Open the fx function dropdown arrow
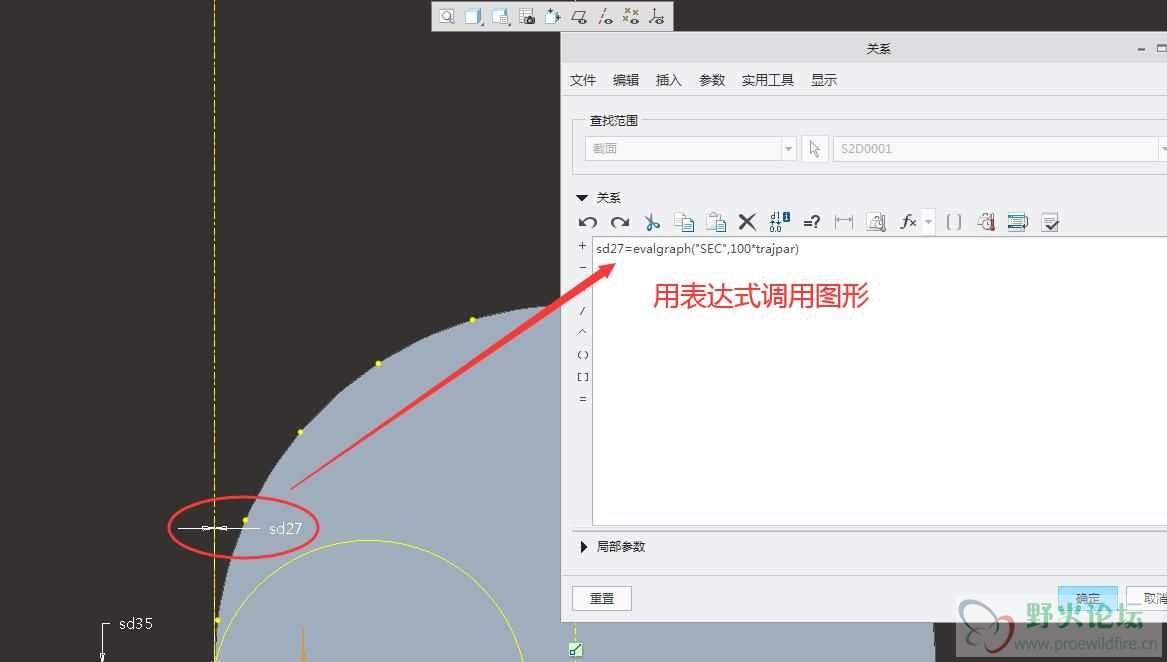The height and width of the screenshot is (662, 1167). [x=928, y=222]
